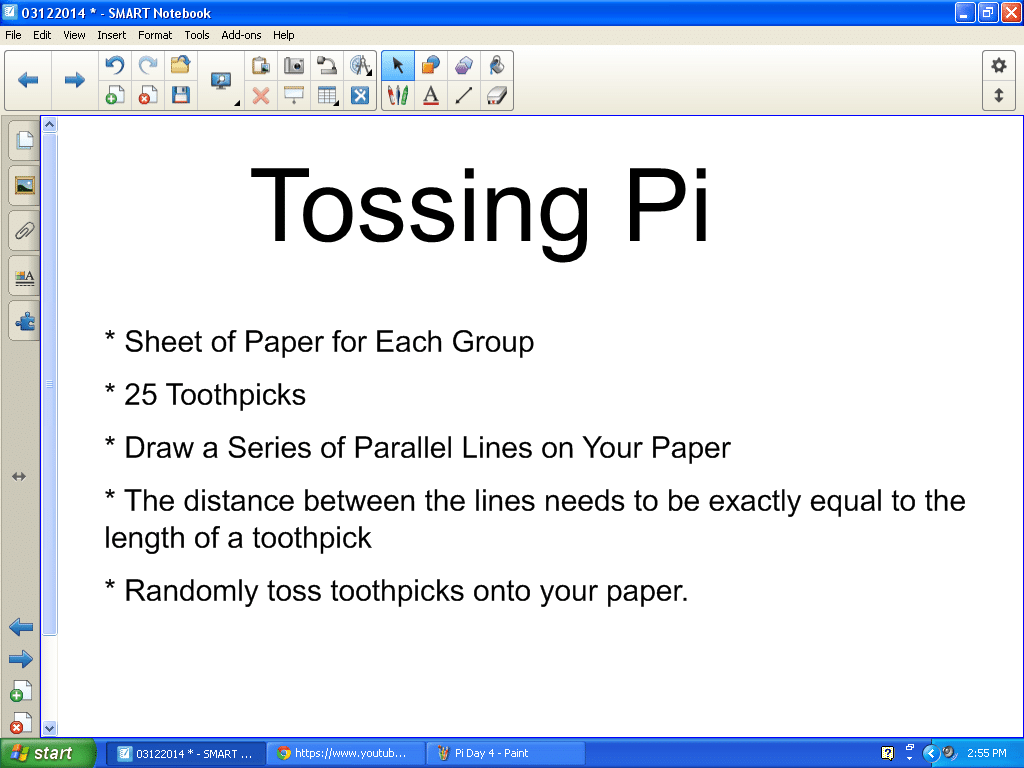
Task: Delete page with sidebar red X icon
Action: 20,723
